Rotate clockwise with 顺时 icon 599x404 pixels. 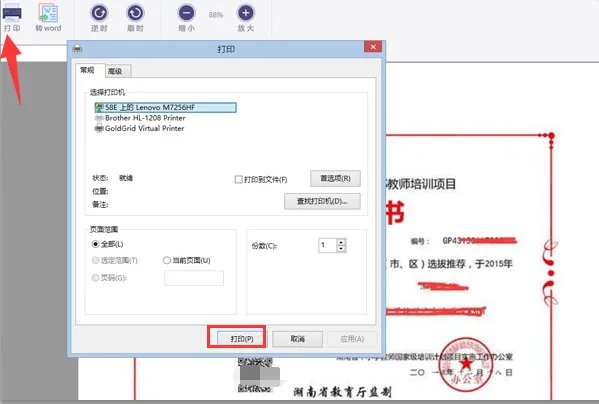point(135,13)
